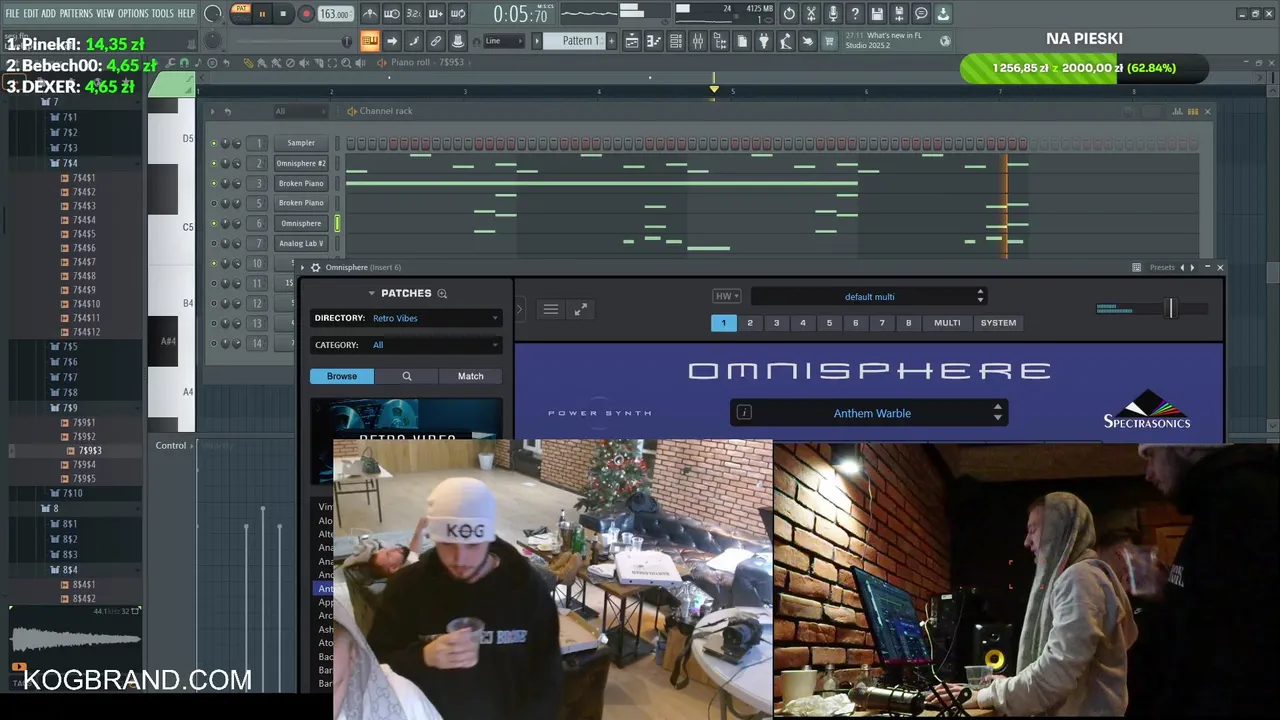Open the CATEGORY All dropdown
The height and width of the screenshot is (720, 1280).
click(406, 345)
